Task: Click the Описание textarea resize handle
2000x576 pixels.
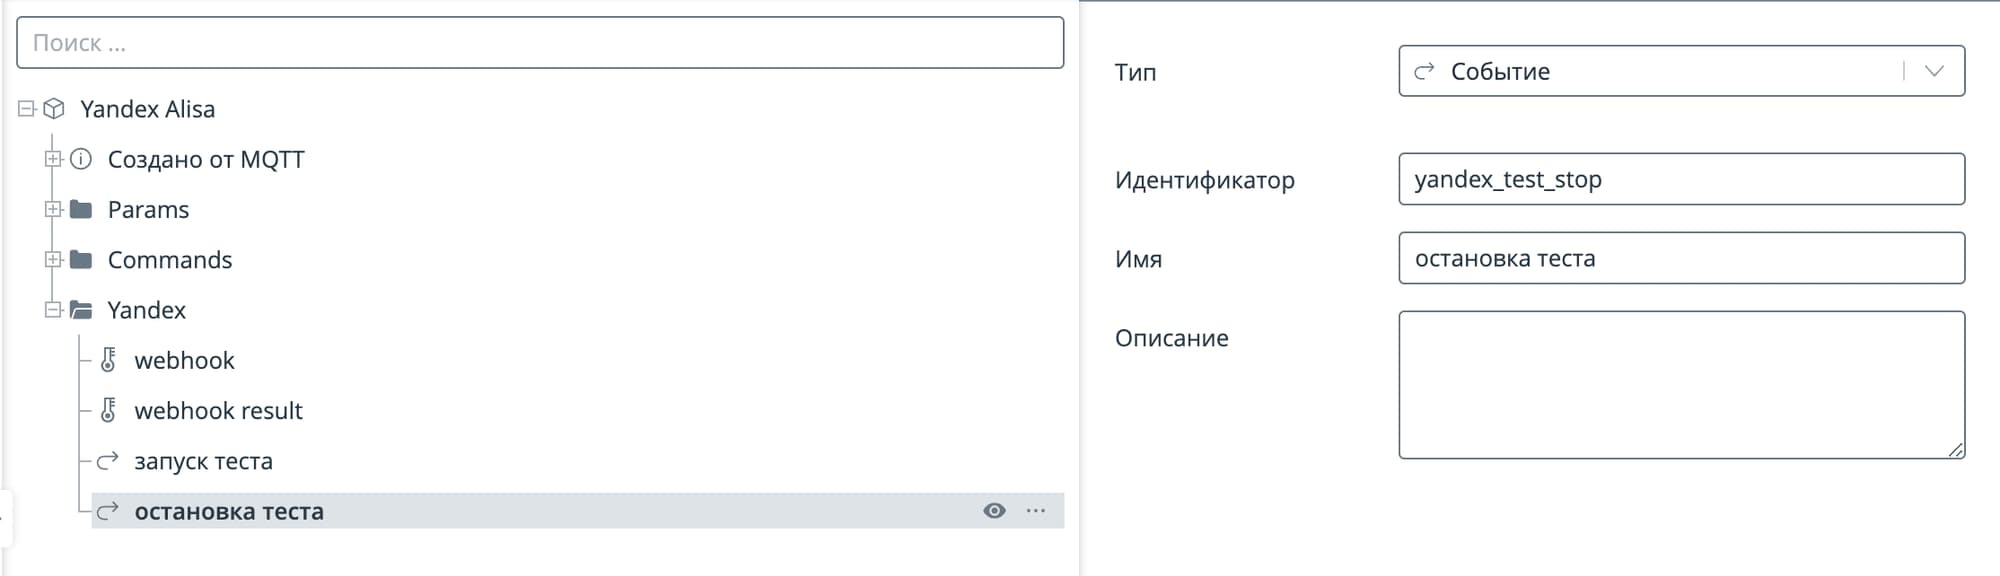Action: pyautogui.click(x=1956, y=450)
